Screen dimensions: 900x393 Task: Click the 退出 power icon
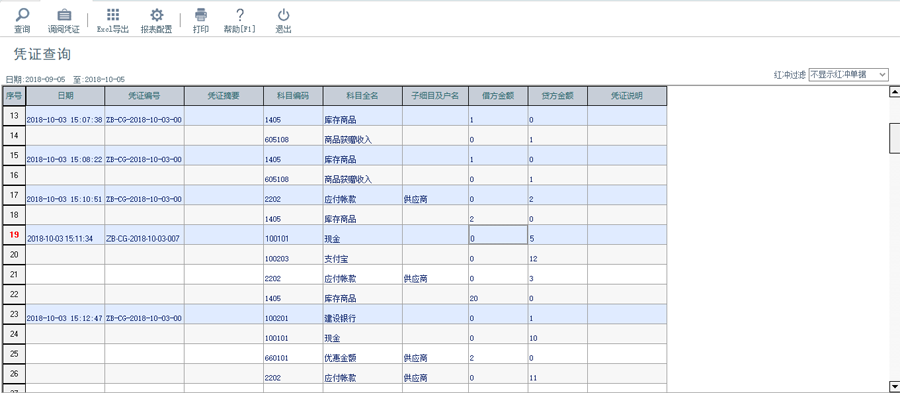pos(284,15)
